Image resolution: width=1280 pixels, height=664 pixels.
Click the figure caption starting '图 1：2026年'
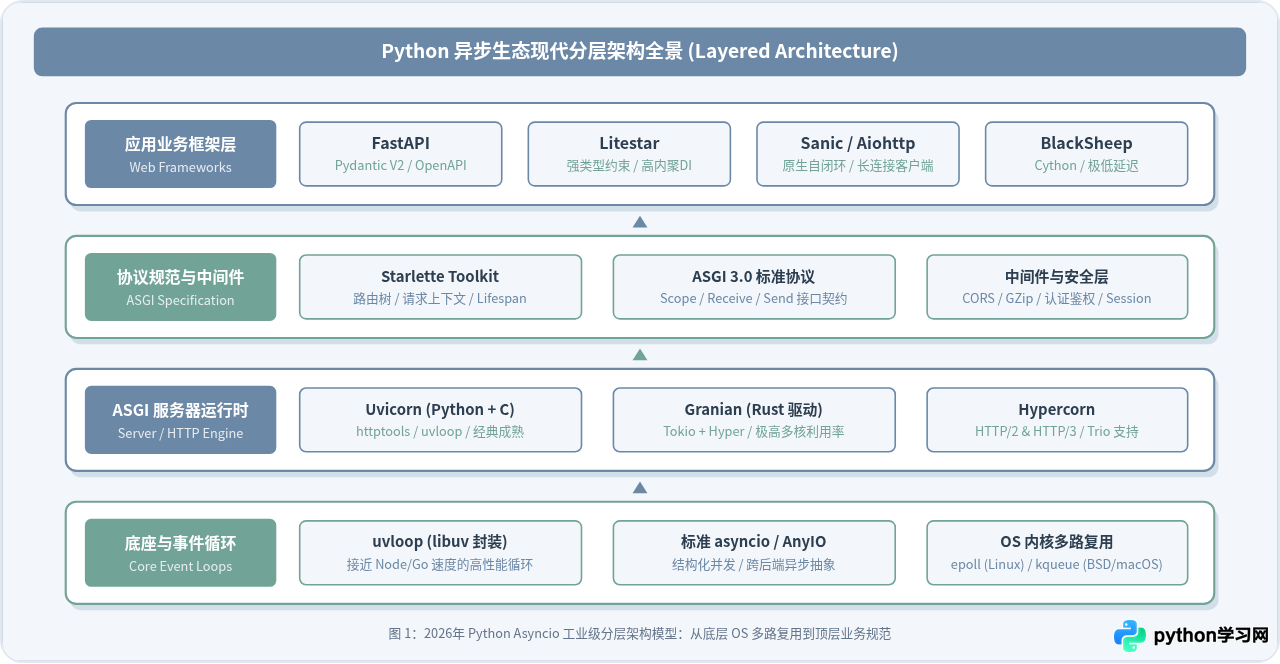click(x=640, y=633)
